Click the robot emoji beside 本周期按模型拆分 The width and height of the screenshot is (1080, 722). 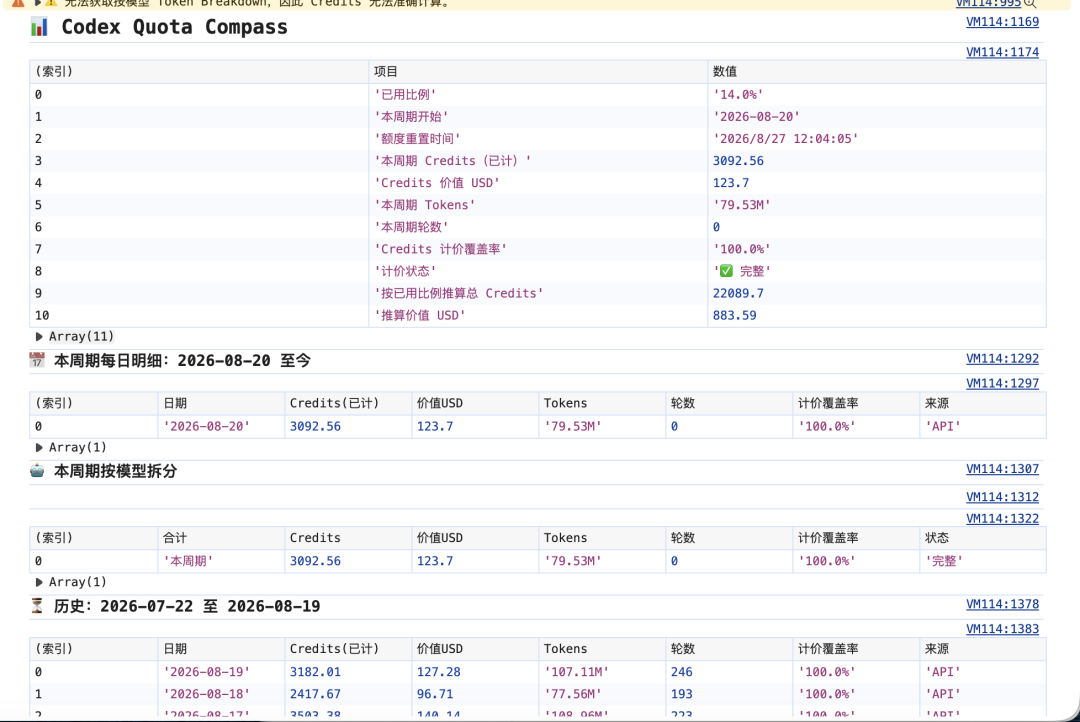click(x=37, y=471)
